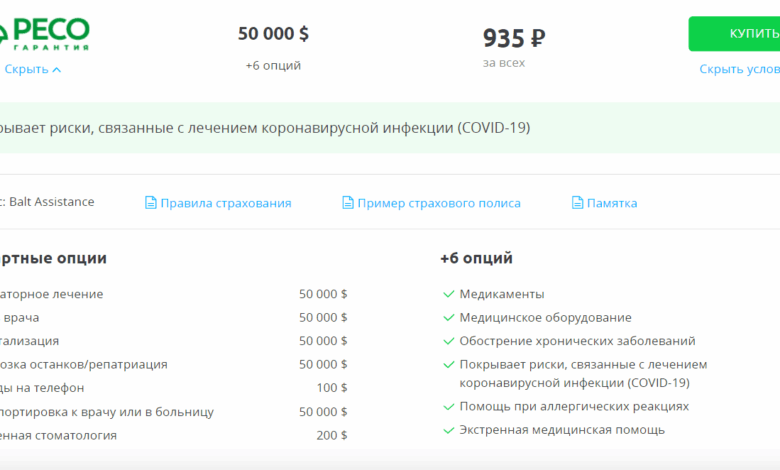Viewport: 780px width, 470px height.
Task: Click the document icon beside Памятка
Action: click(x=577, y=203)
